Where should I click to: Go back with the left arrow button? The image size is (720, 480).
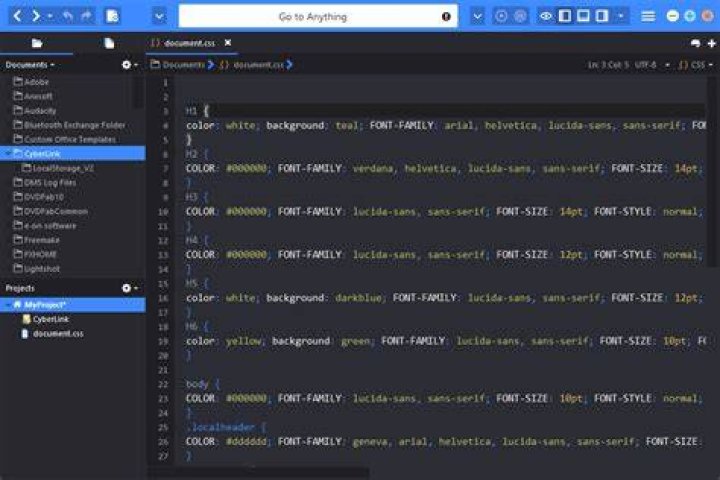(17, 17)
